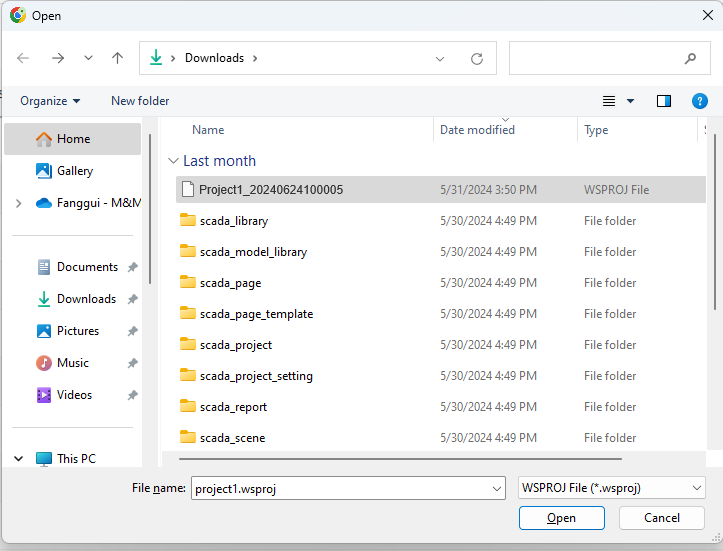Open the Organize dropdown menu
Screen dimensions: 723x551
(50, 101)
